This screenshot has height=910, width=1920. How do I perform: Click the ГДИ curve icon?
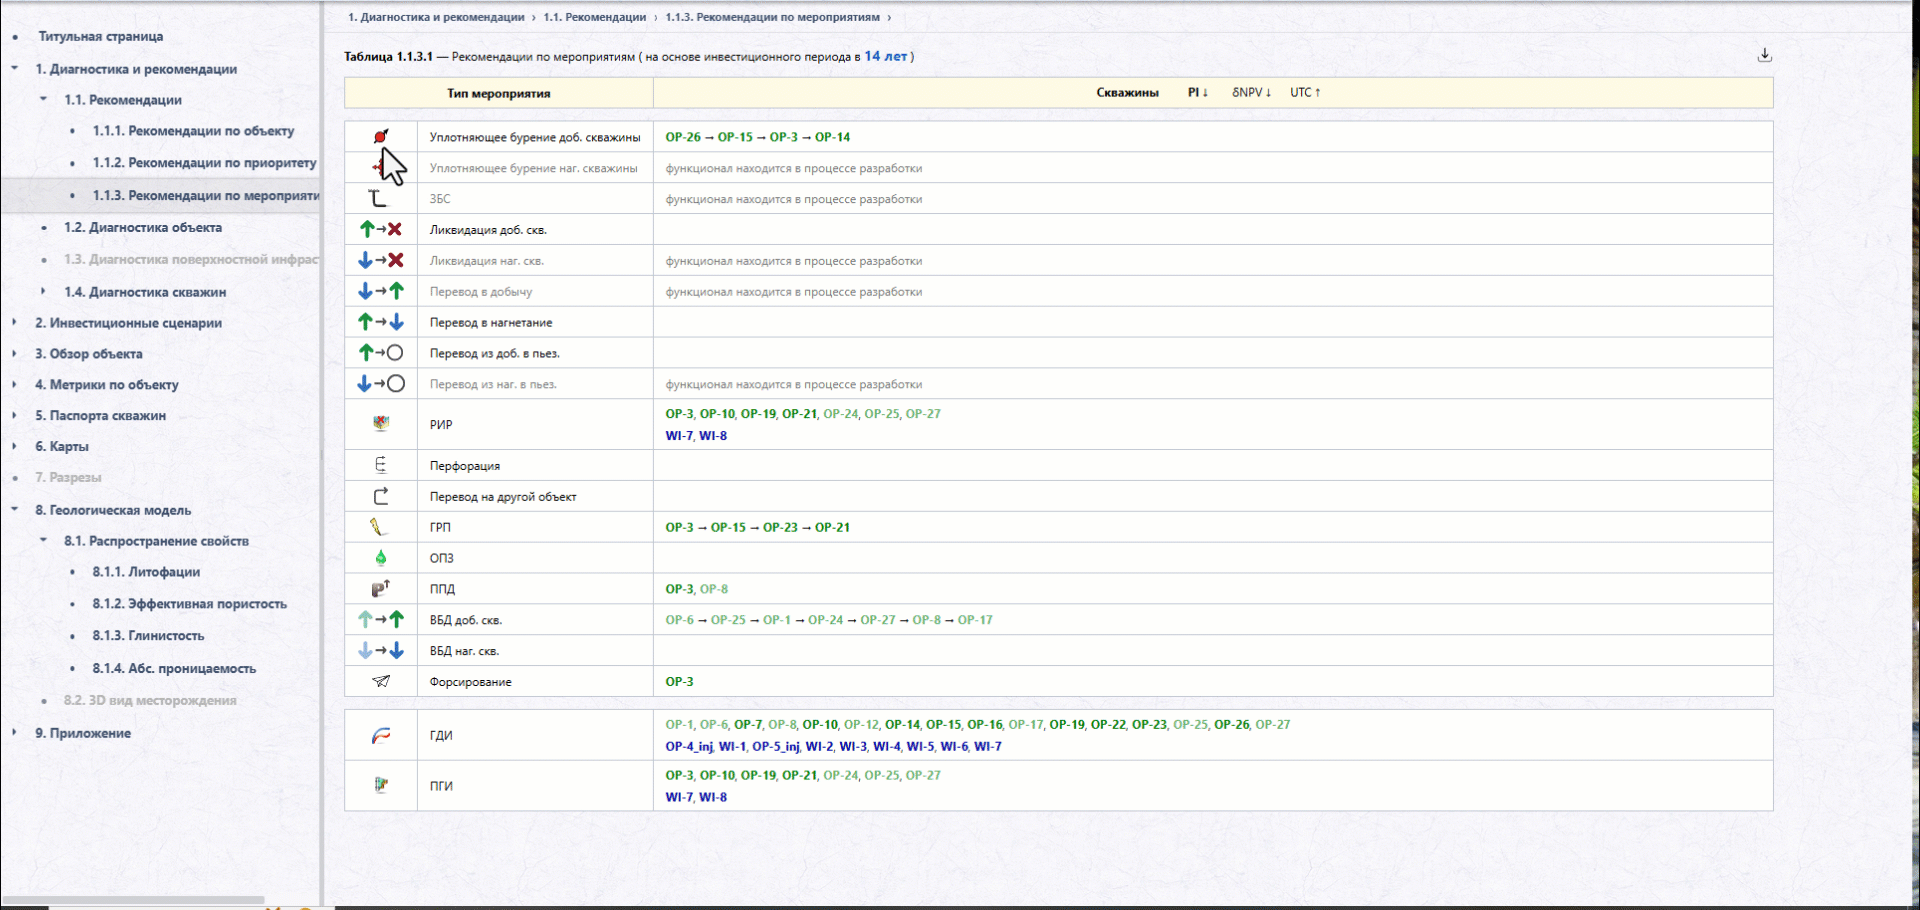coord(381,735)
